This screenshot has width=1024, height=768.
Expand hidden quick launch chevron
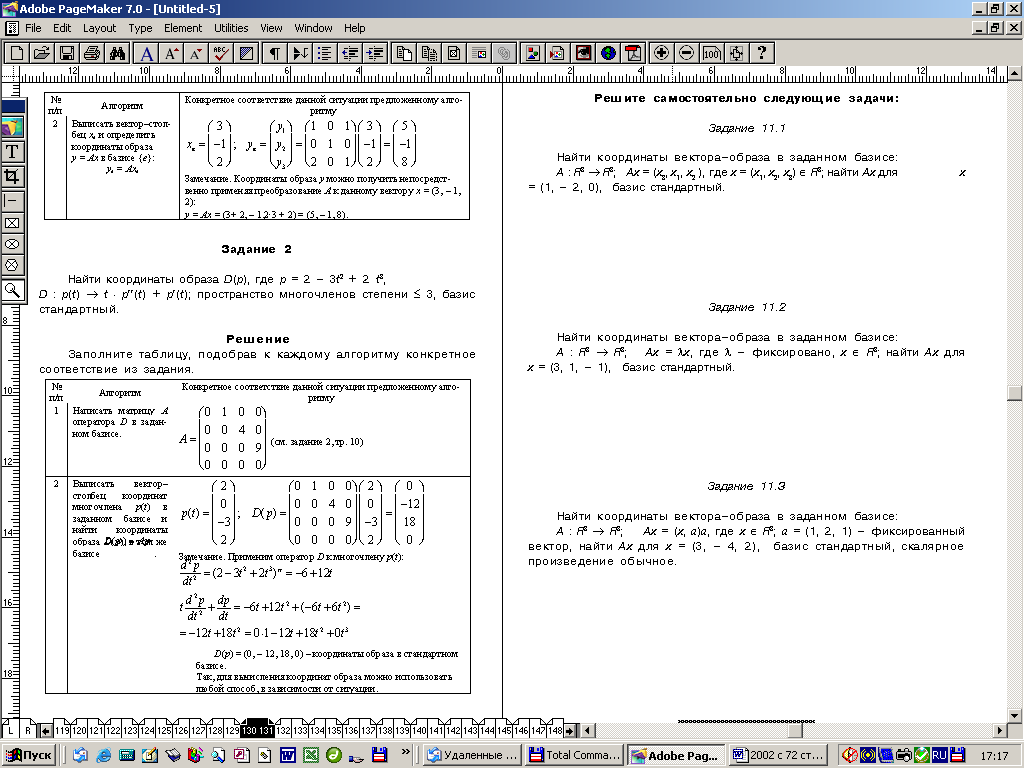pos(405,752)
